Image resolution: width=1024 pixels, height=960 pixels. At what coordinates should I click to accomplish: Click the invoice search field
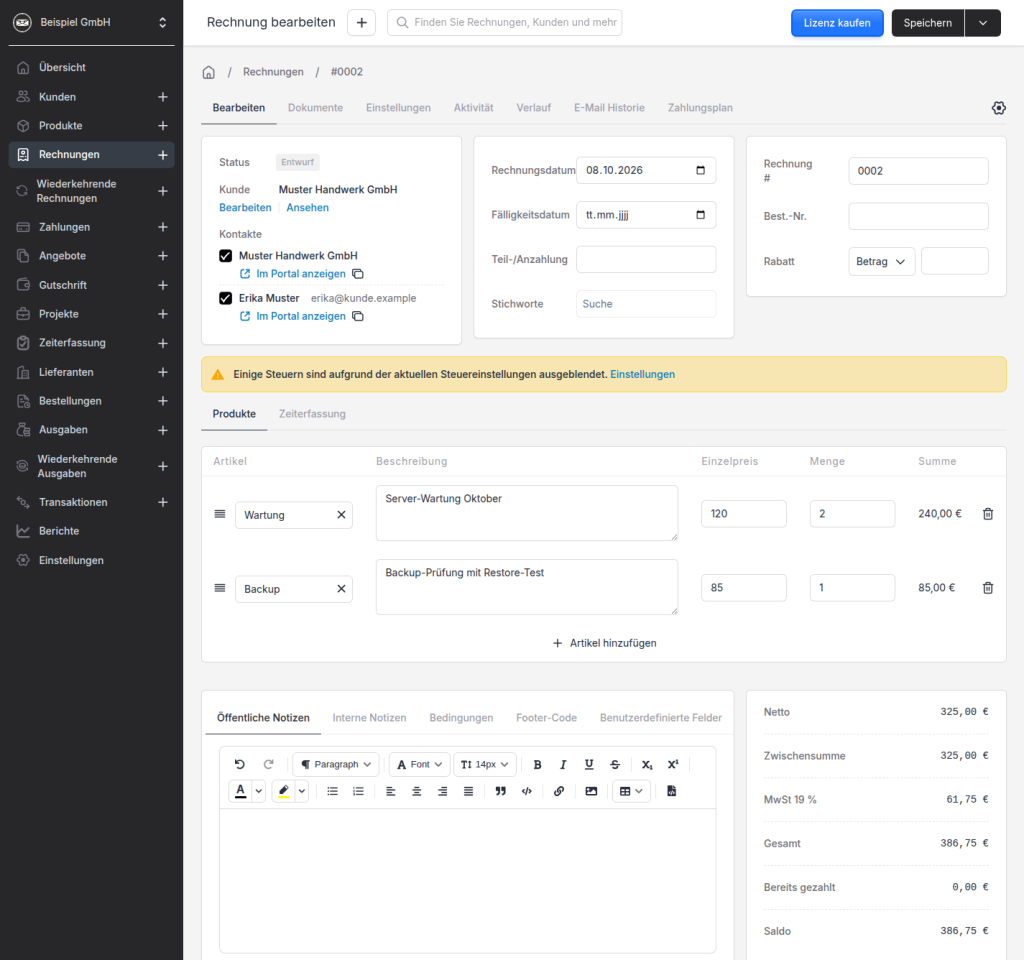point(504,22)
